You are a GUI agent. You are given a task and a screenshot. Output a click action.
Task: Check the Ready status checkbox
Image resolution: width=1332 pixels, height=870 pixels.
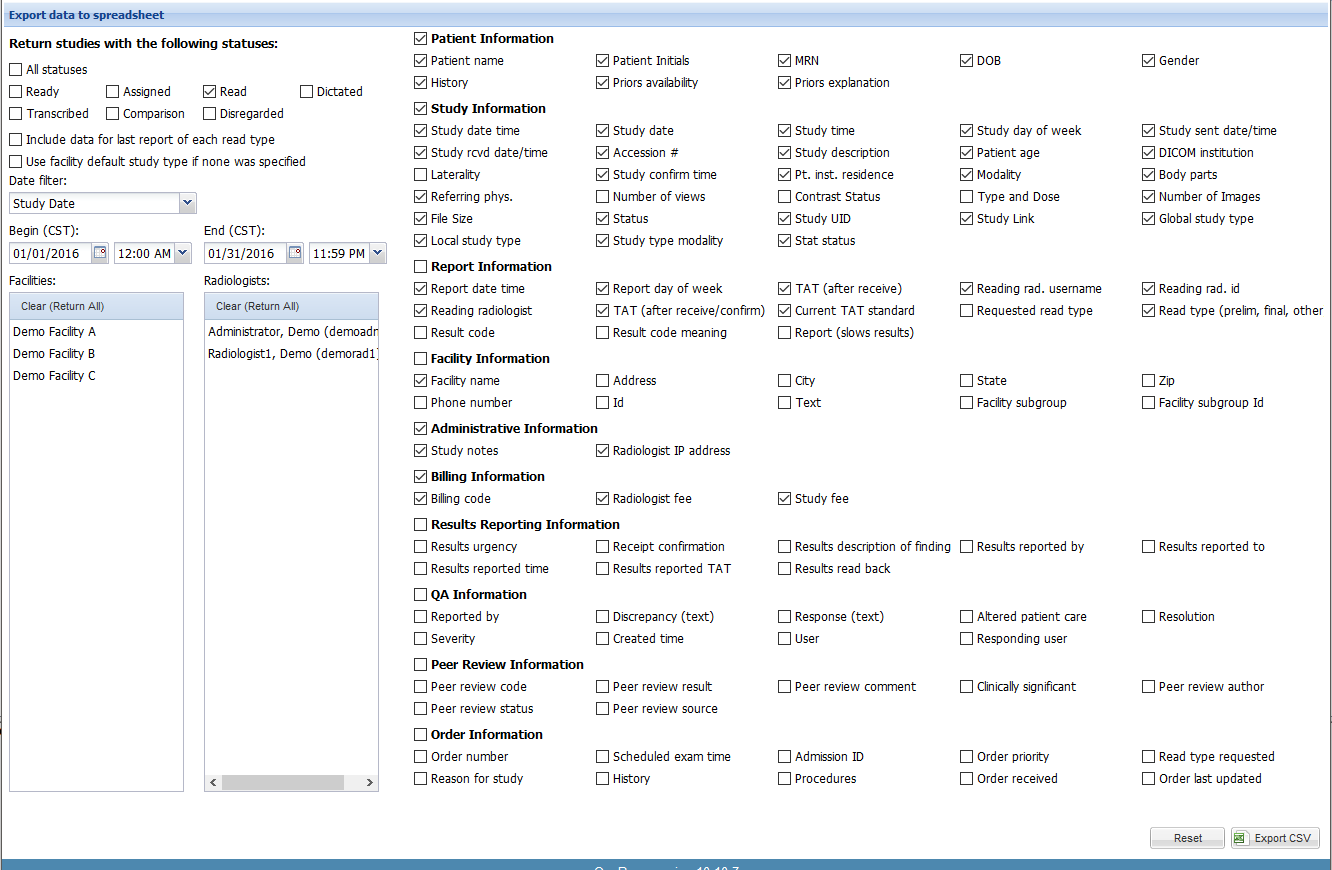[x=15, y=92]
